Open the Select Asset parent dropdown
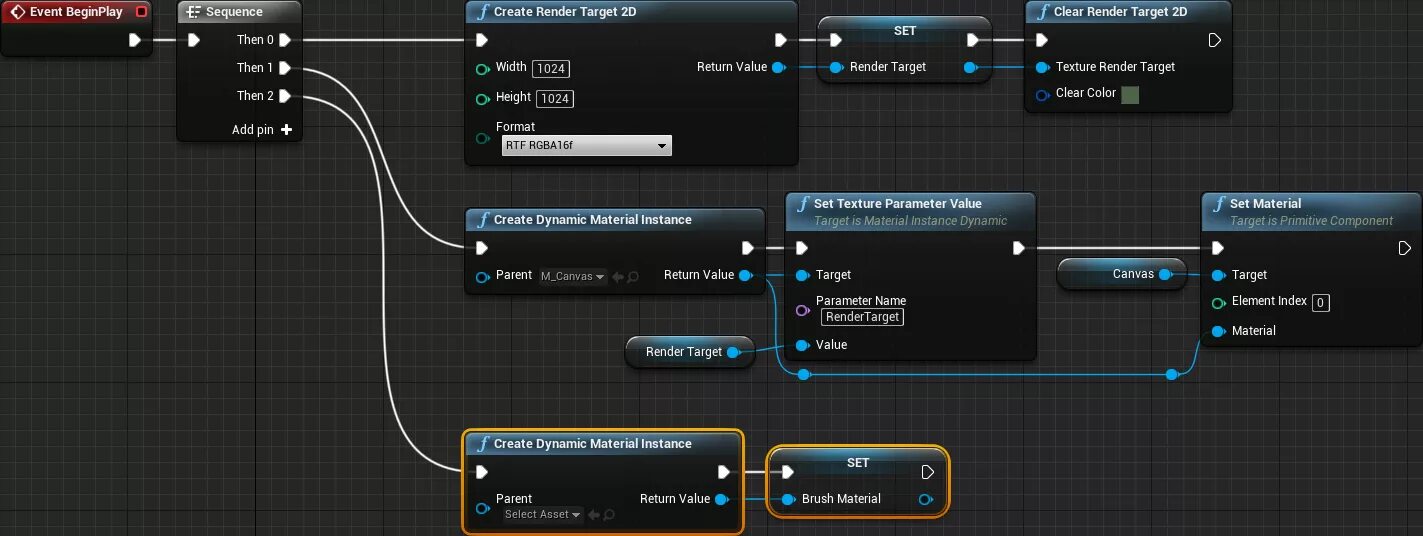 click(543, 515)
